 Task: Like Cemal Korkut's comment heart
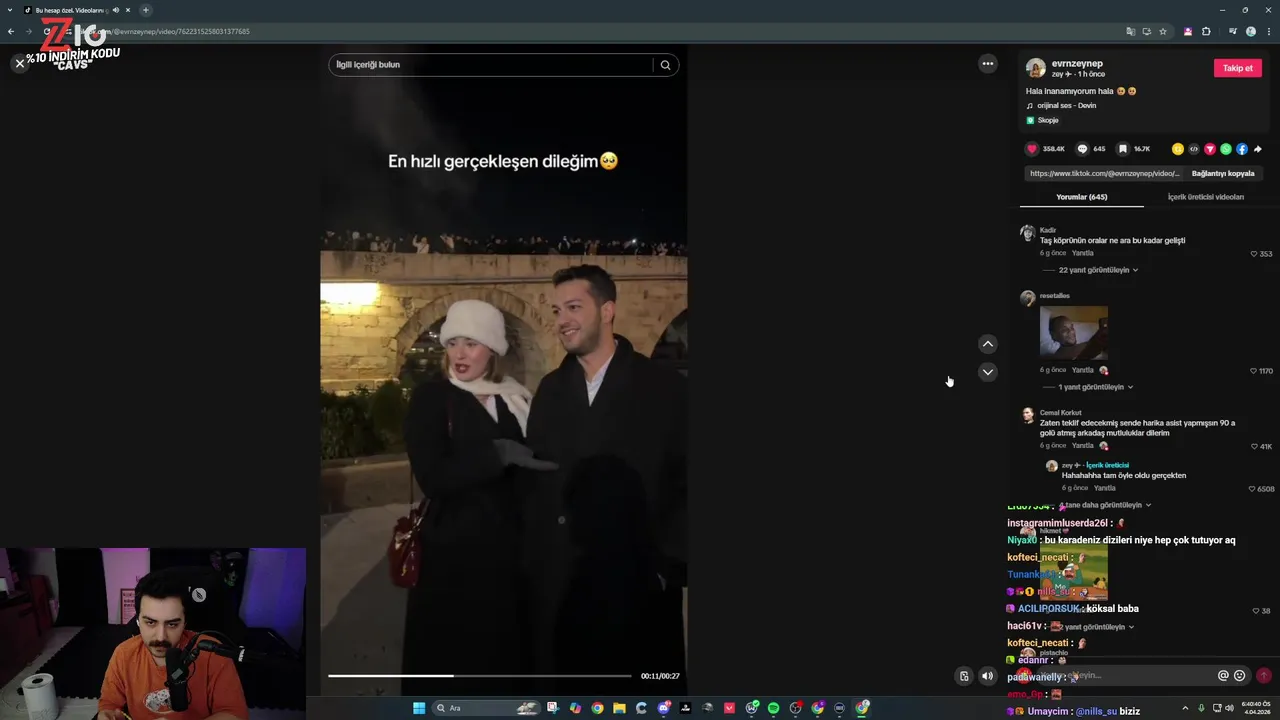pyautogui.click(x=1254, y=447)
